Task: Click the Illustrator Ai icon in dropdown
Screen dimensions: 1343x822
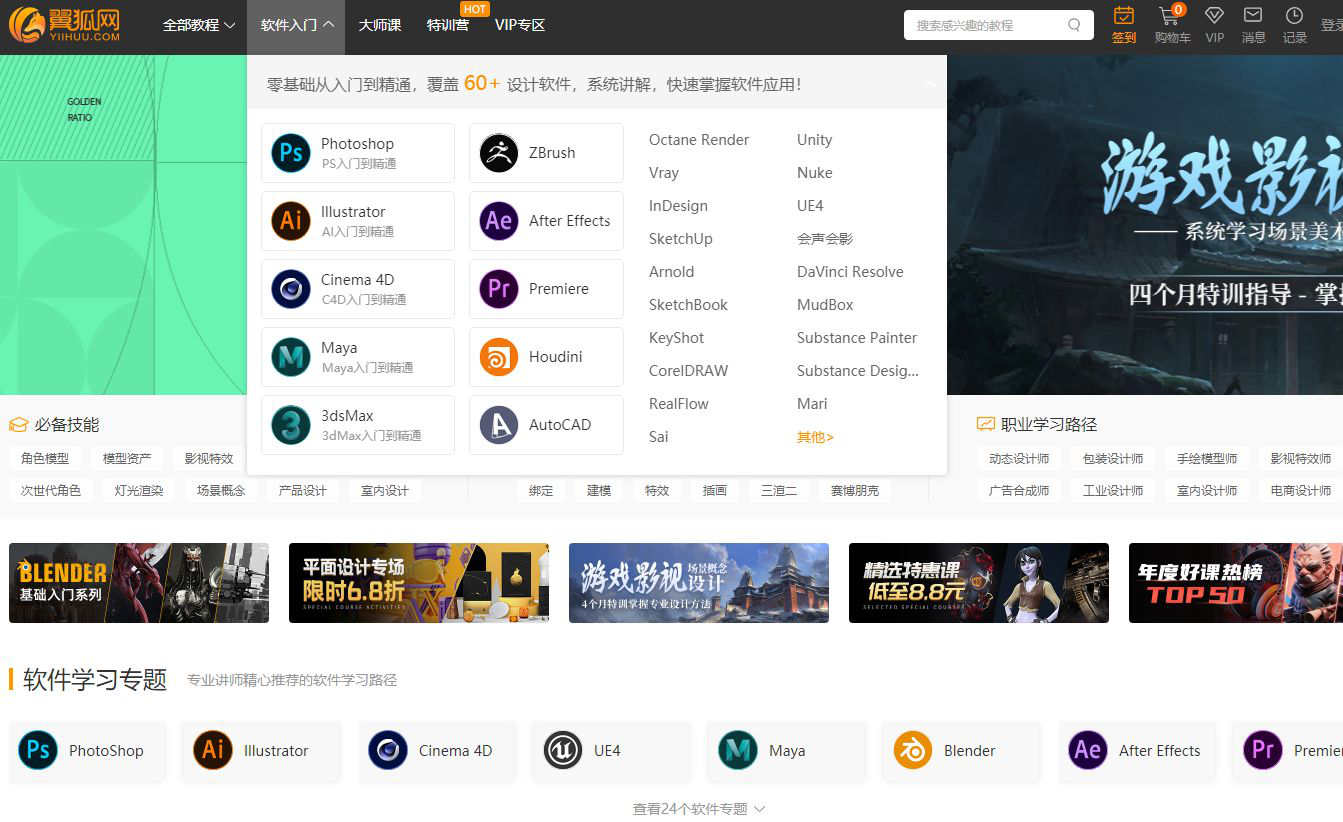Action: [291, 221]
